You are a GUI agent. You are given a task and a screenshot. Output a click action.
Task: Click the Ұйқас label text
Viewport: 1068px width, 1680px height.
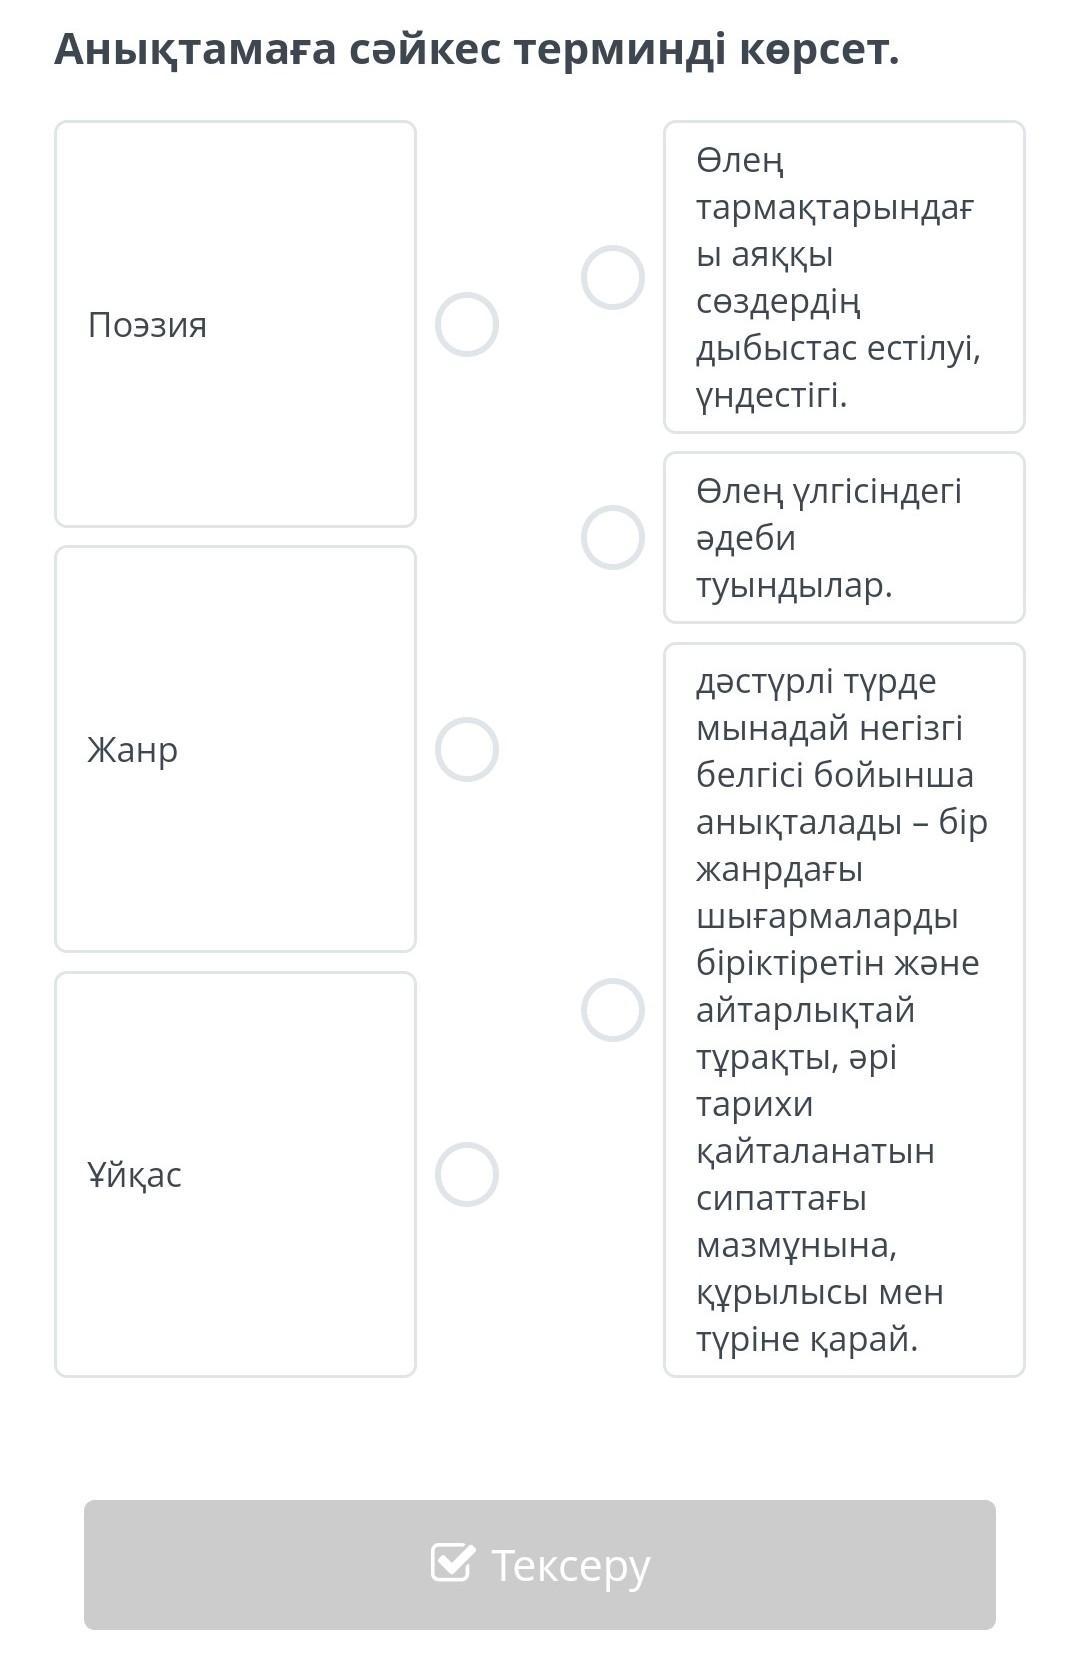[x=135, y=1175]
